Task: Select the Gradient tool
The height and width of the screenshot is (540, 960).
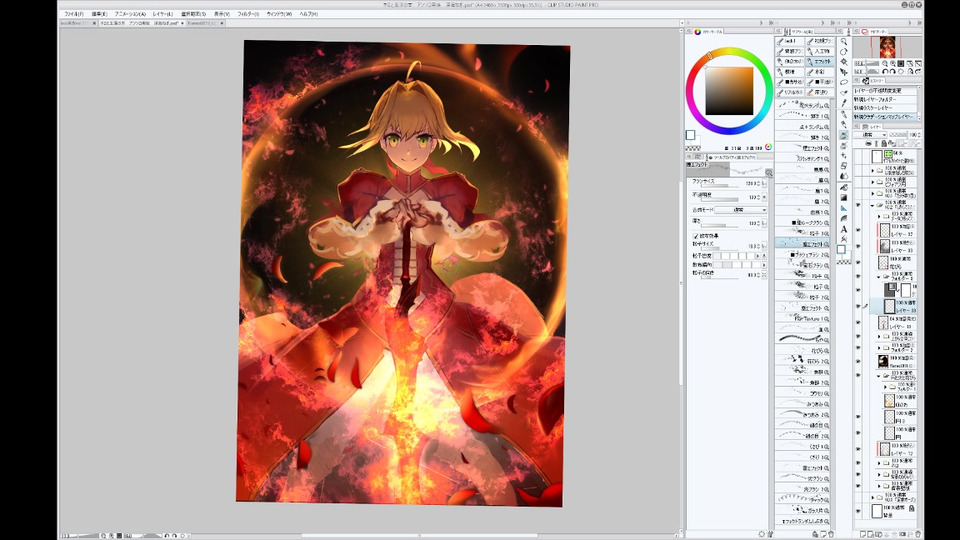Action: click(x=844, y=197)
